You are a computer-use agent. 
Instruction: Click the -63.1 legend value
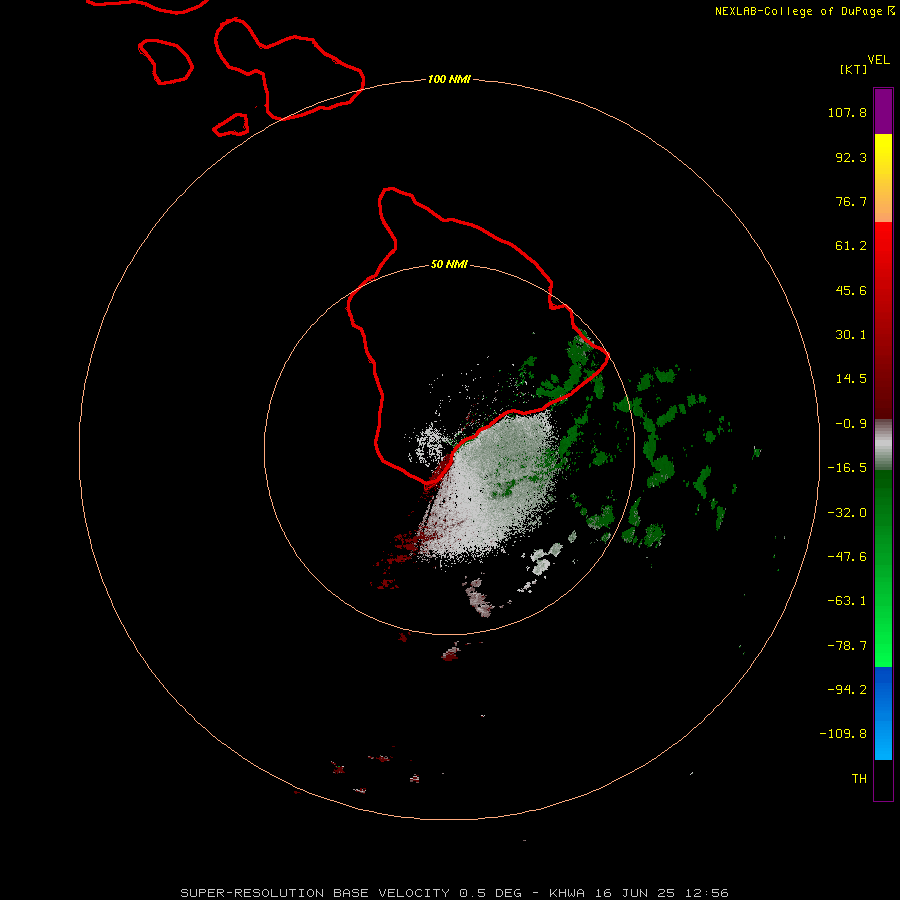point(847,601)
